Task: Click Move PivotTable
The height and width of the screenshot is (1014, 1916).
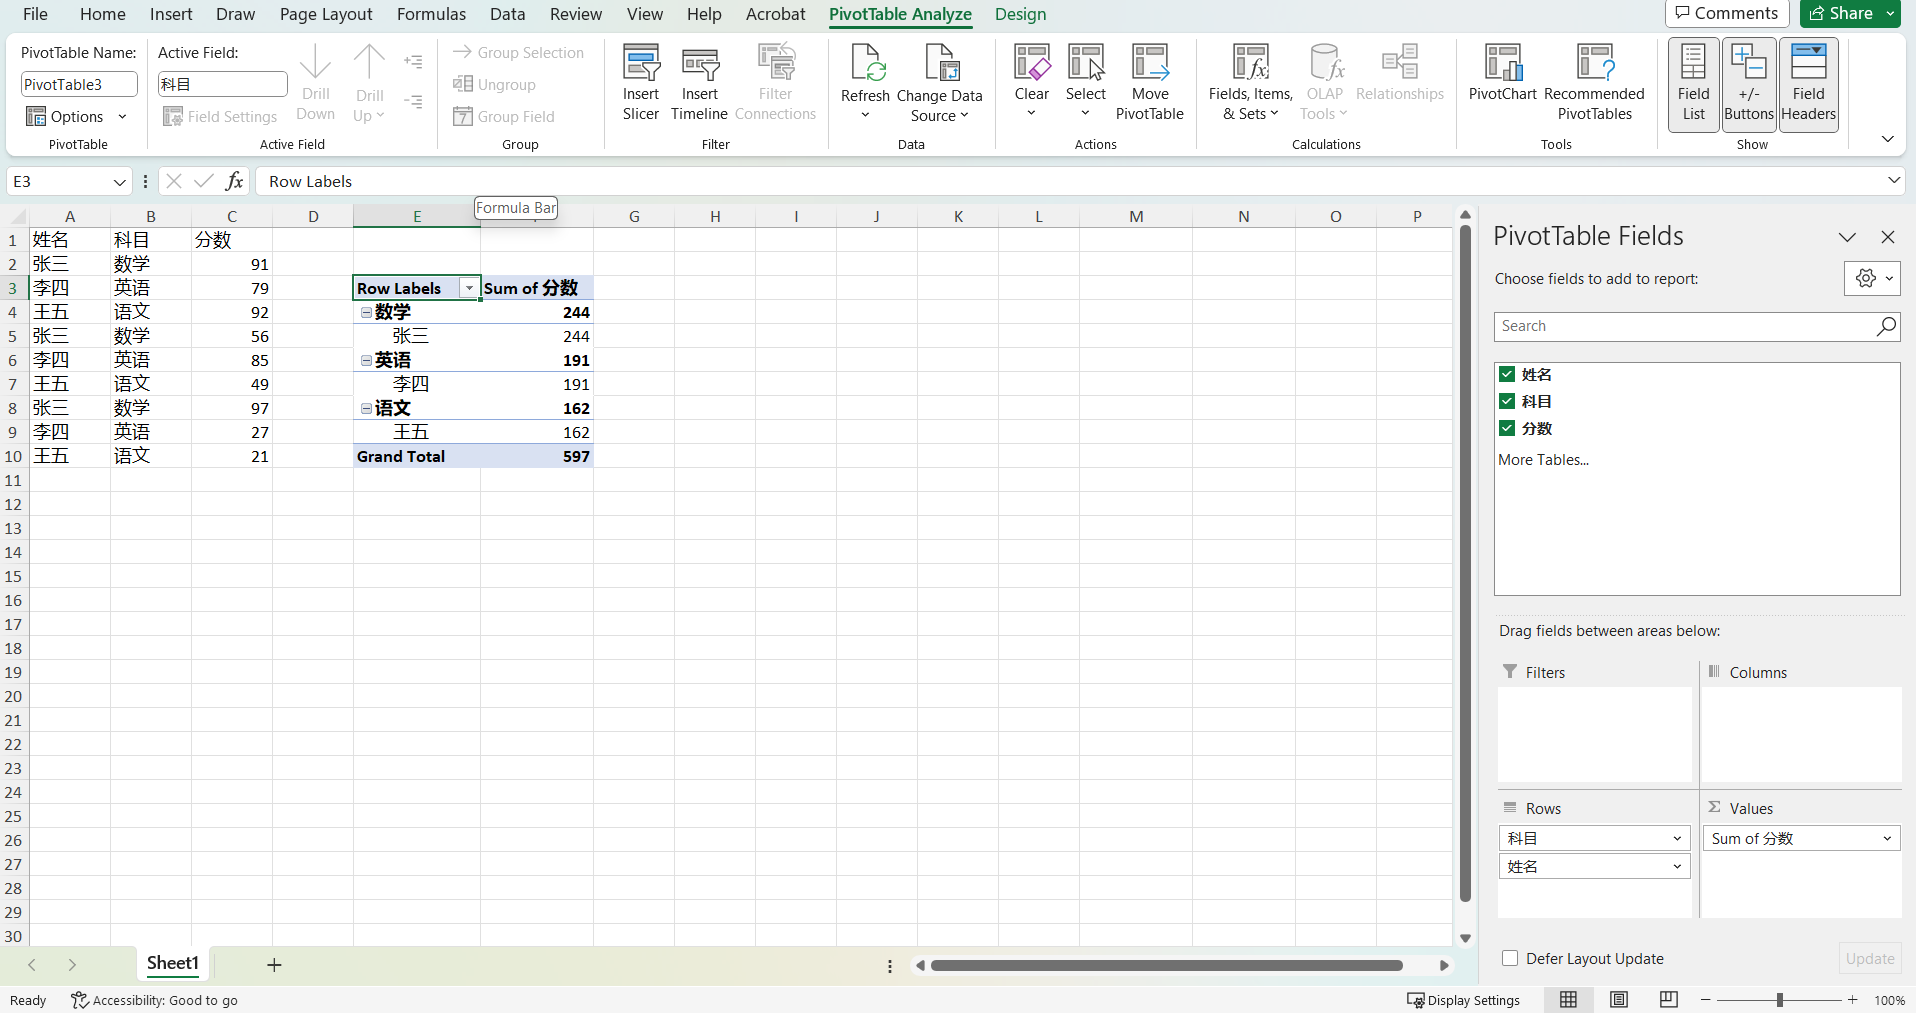Action: (1149, 83)
